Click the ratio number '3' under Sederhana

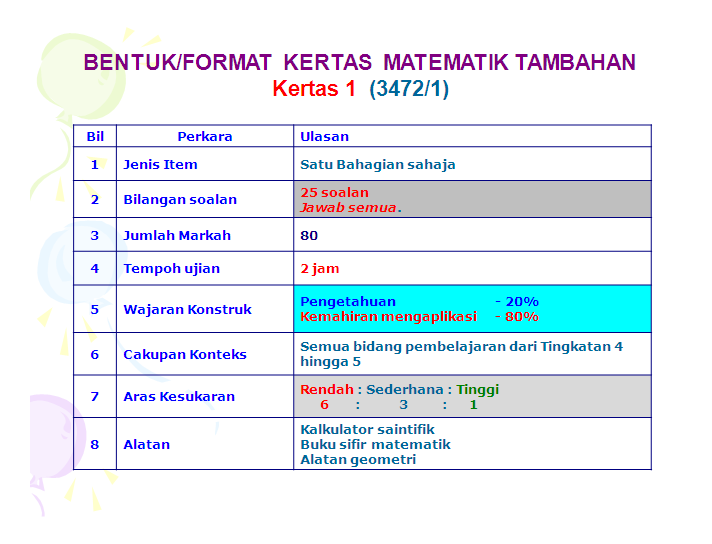(x=403, y=405)
